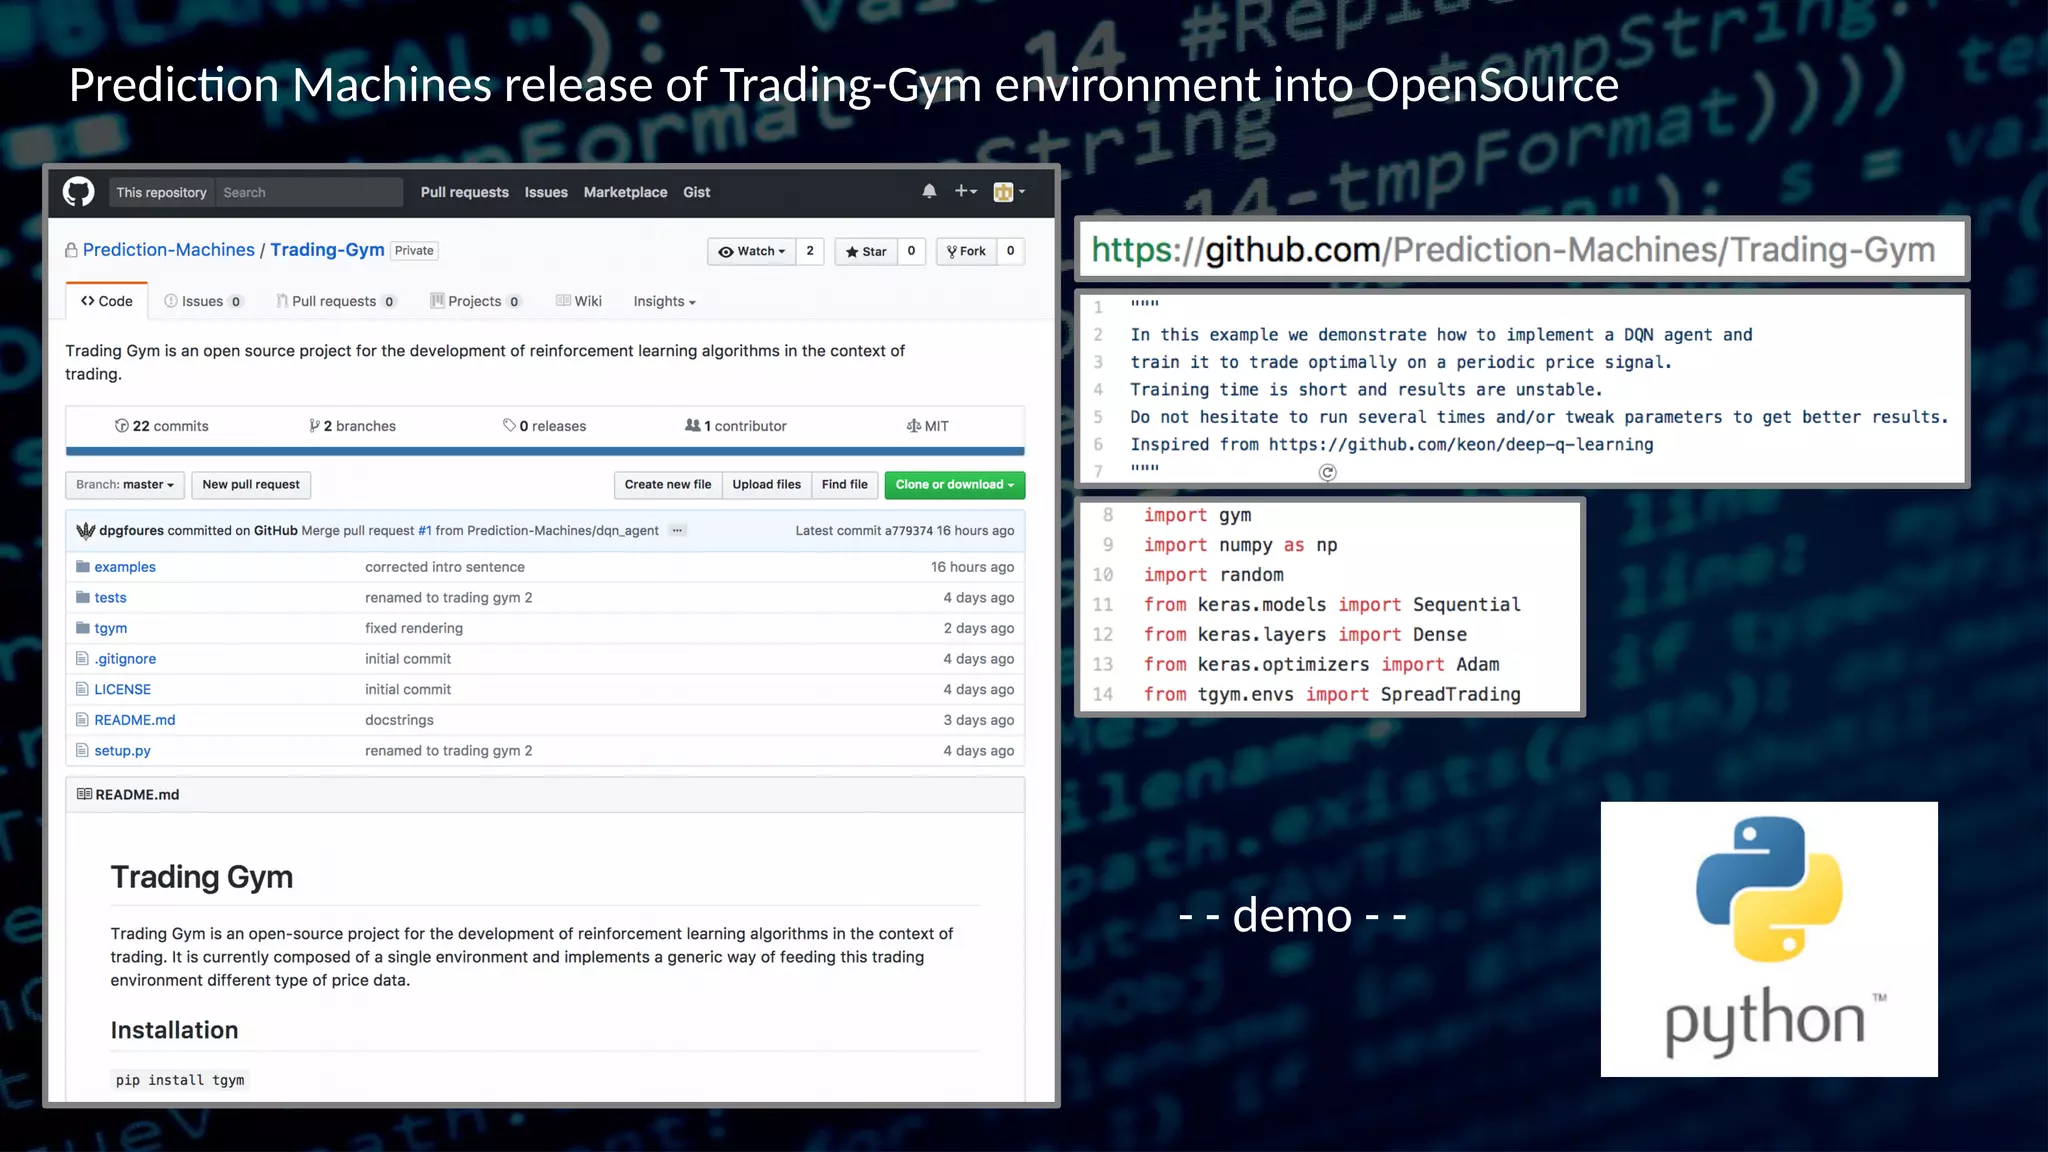Screen dimensions: 2048x1152
Task: Go to Issues in top navigation bar
Action: [546, 192]
